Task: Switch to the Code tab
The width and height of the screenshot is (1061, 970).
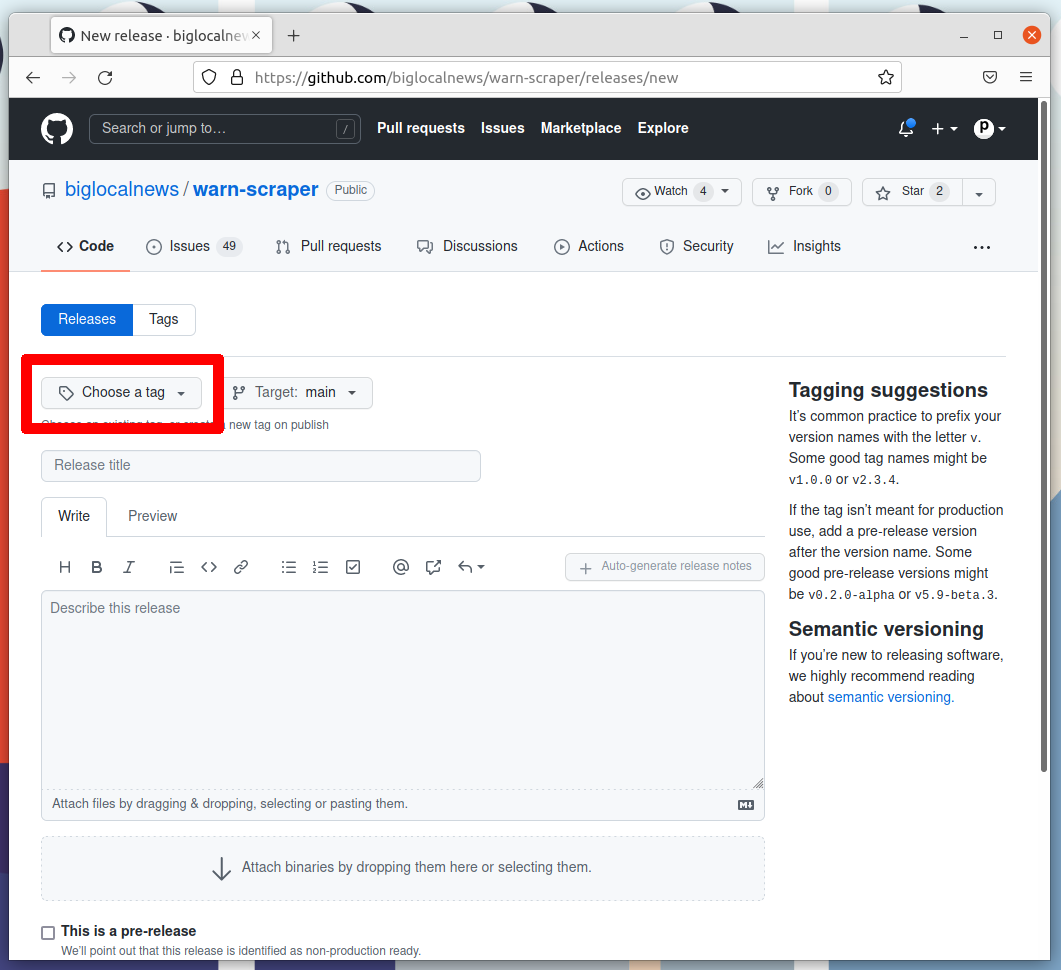Action: coord(85,247)
